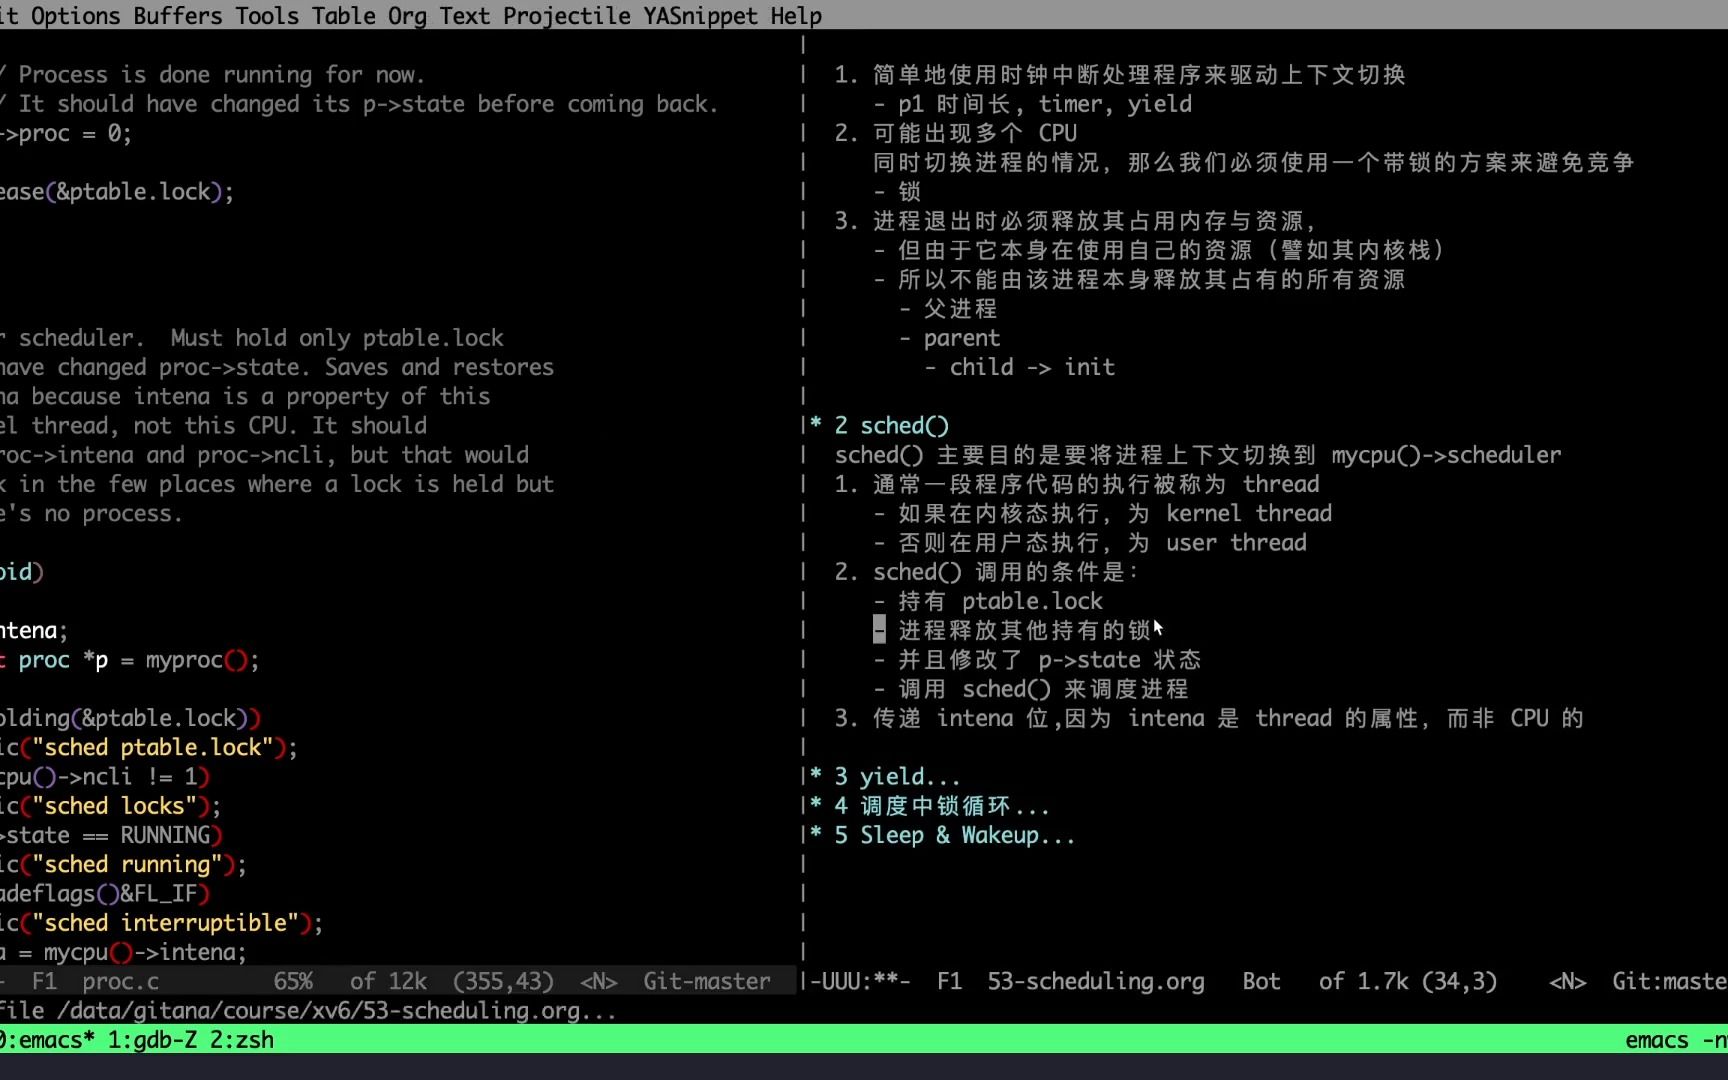1728x1080 pixels.
Task: Click the line '2. 可能出现多个 CPU'
Action: click(x=956, y=133)
